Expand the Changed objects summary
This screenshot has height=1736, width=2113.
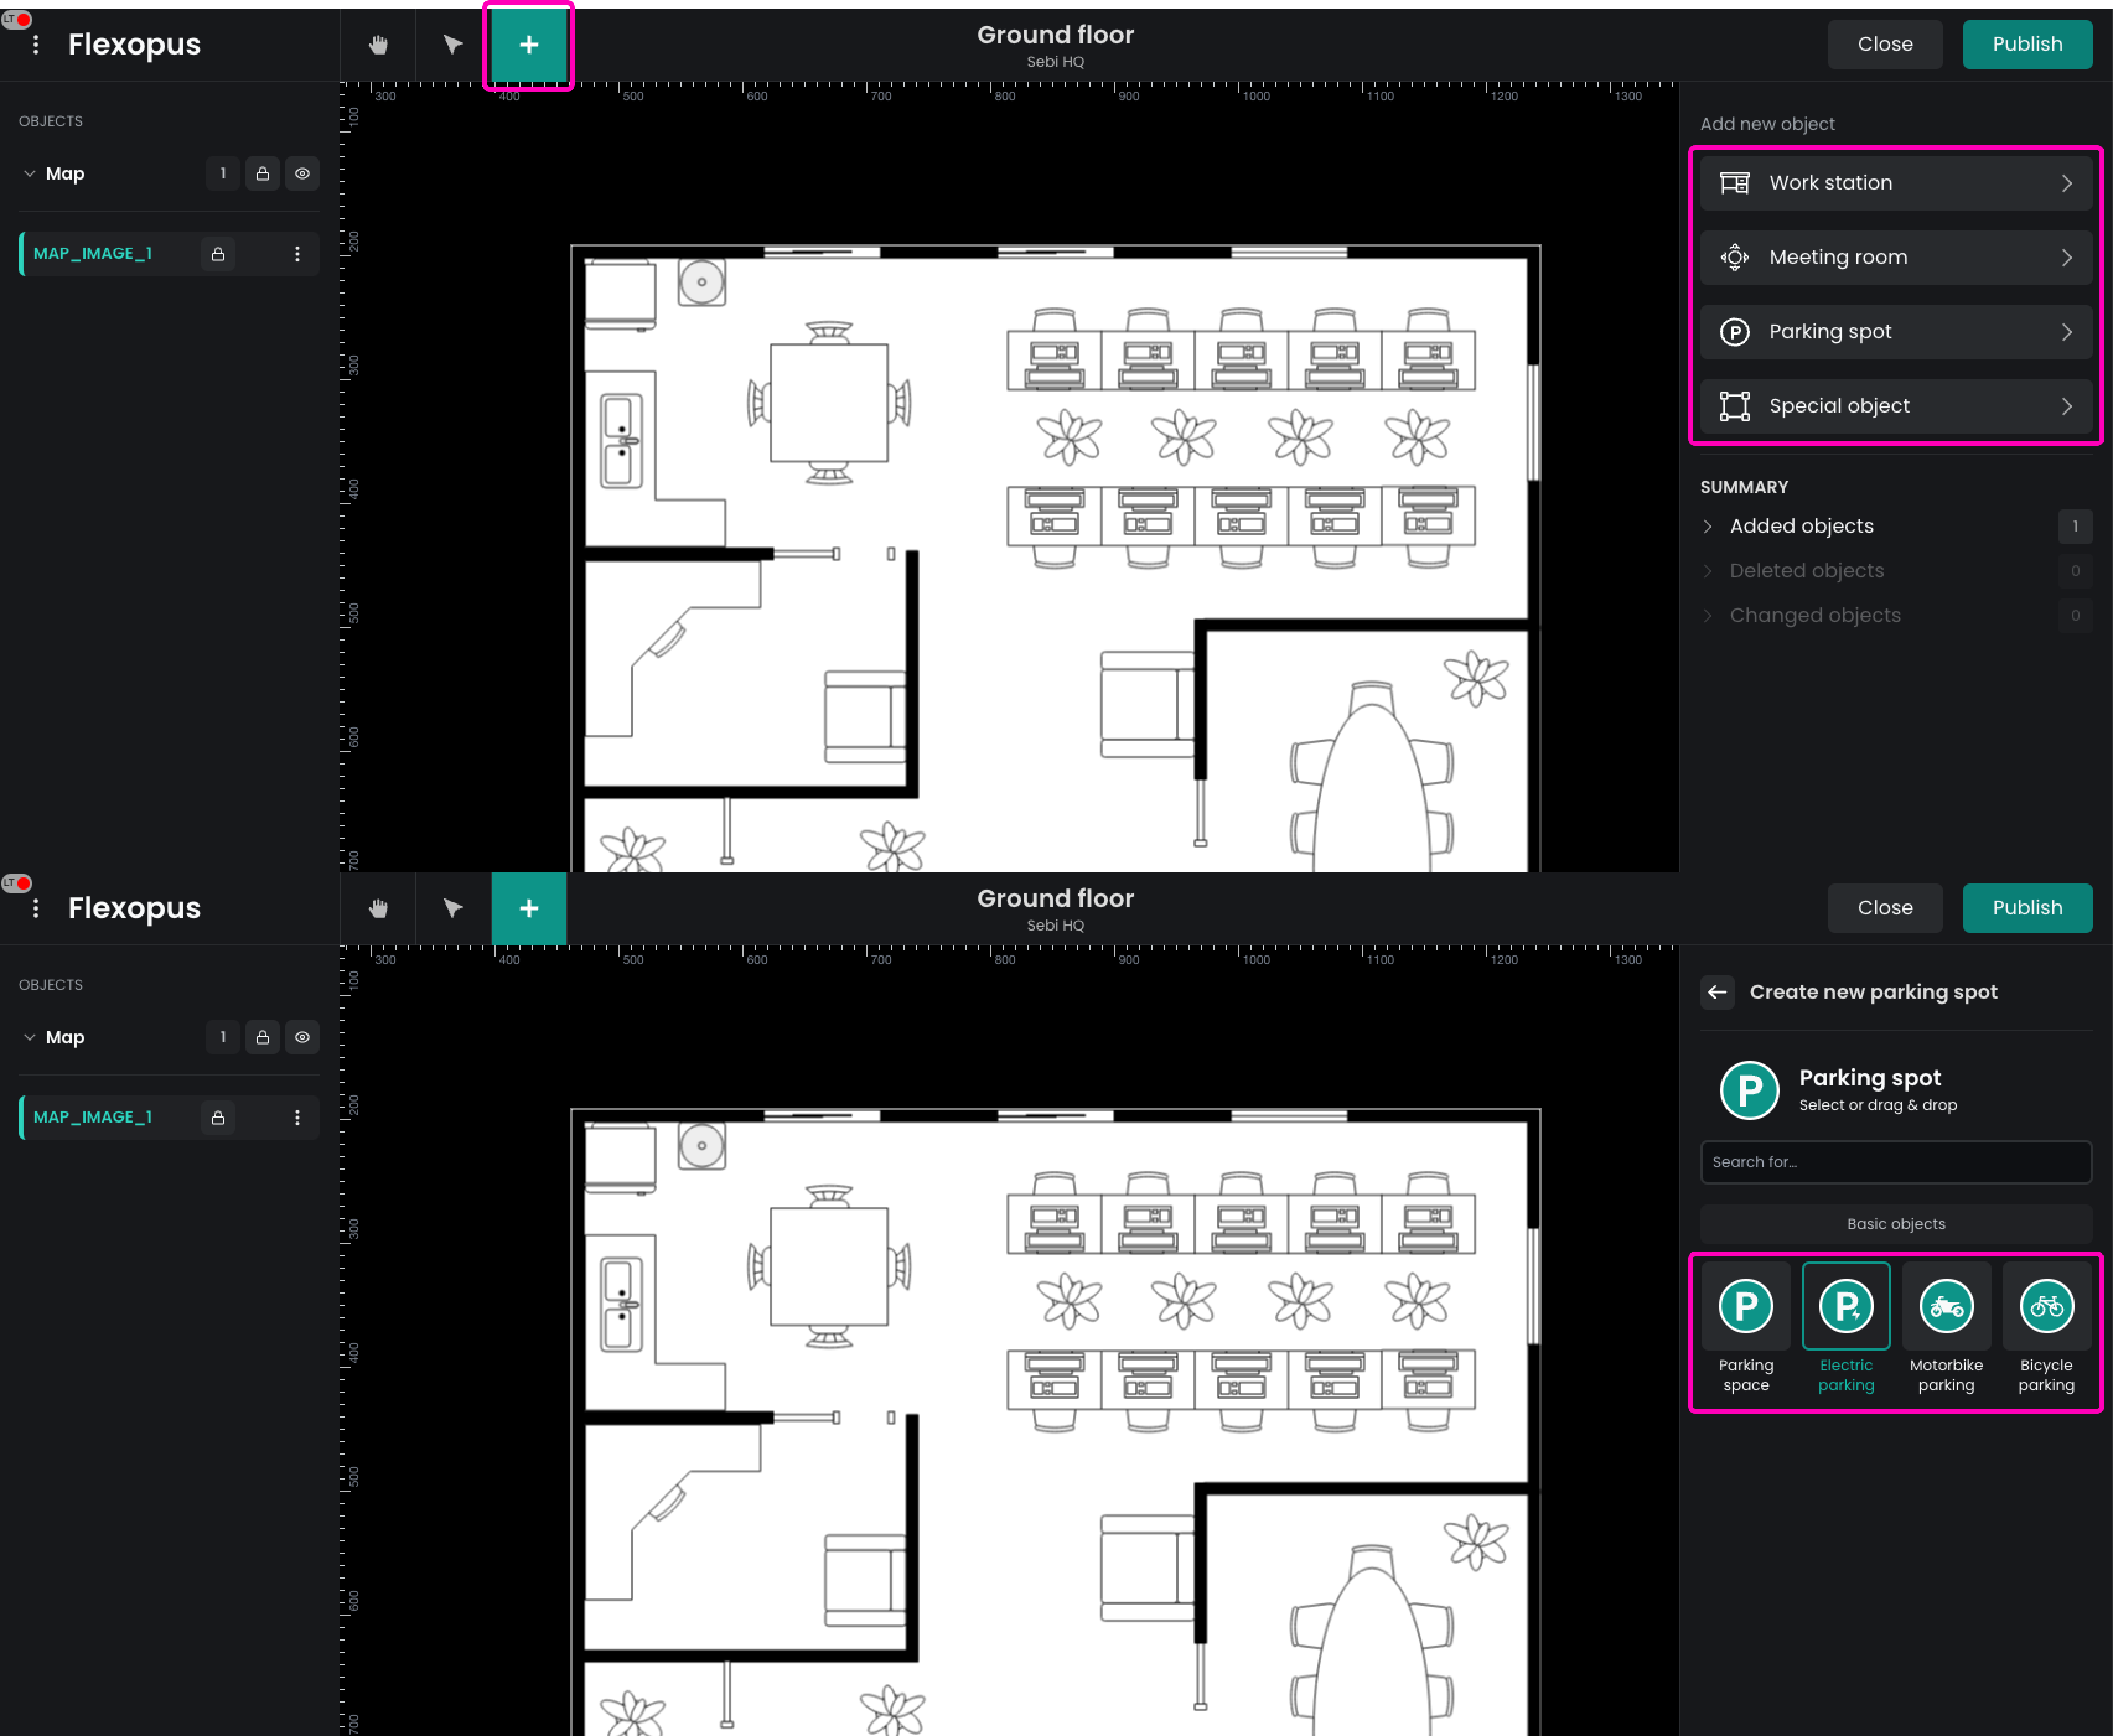pyautogui.click(x=1814, y=616)
